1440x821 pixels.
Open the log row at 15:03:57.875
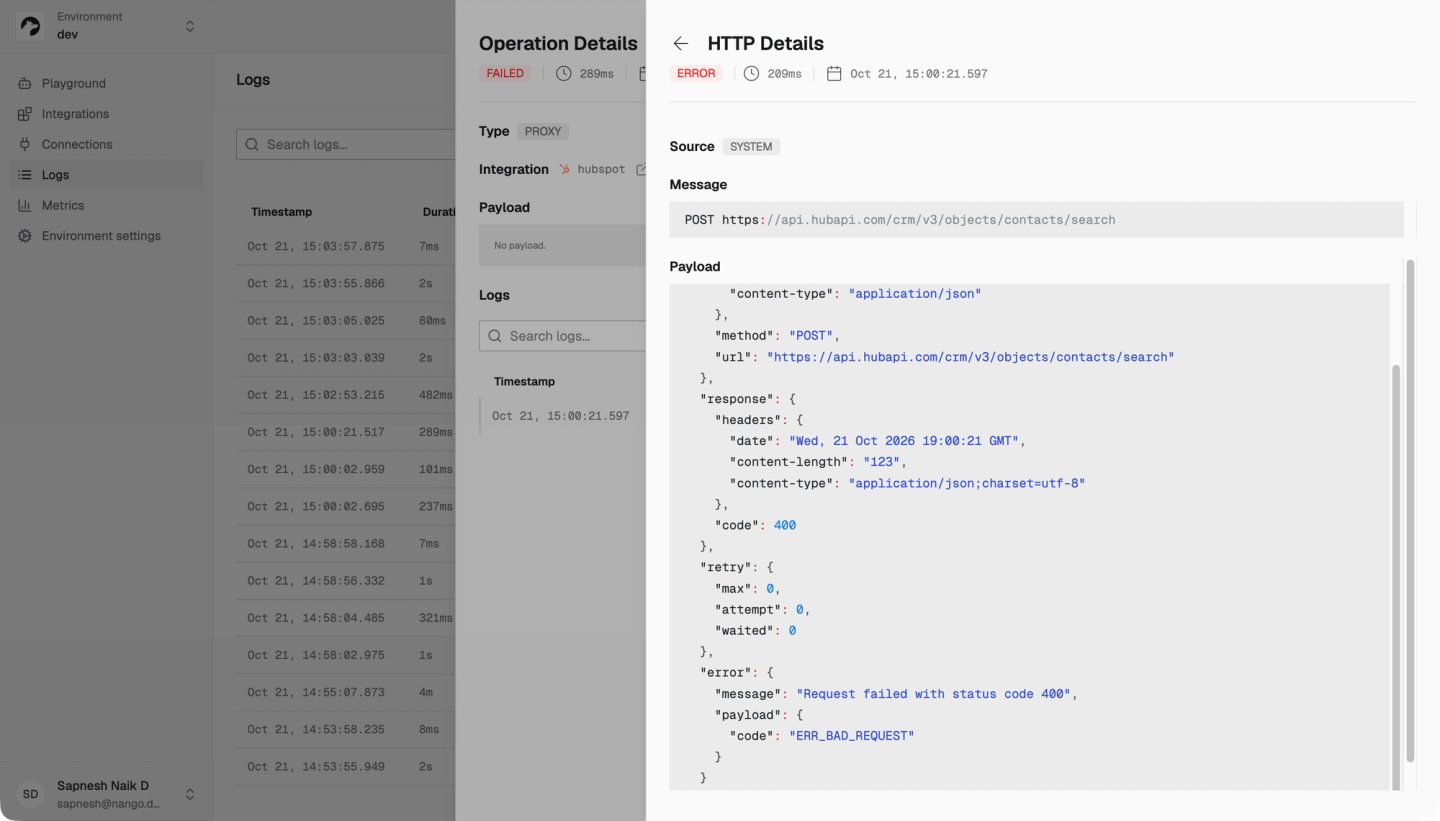[x=346, y=246]
